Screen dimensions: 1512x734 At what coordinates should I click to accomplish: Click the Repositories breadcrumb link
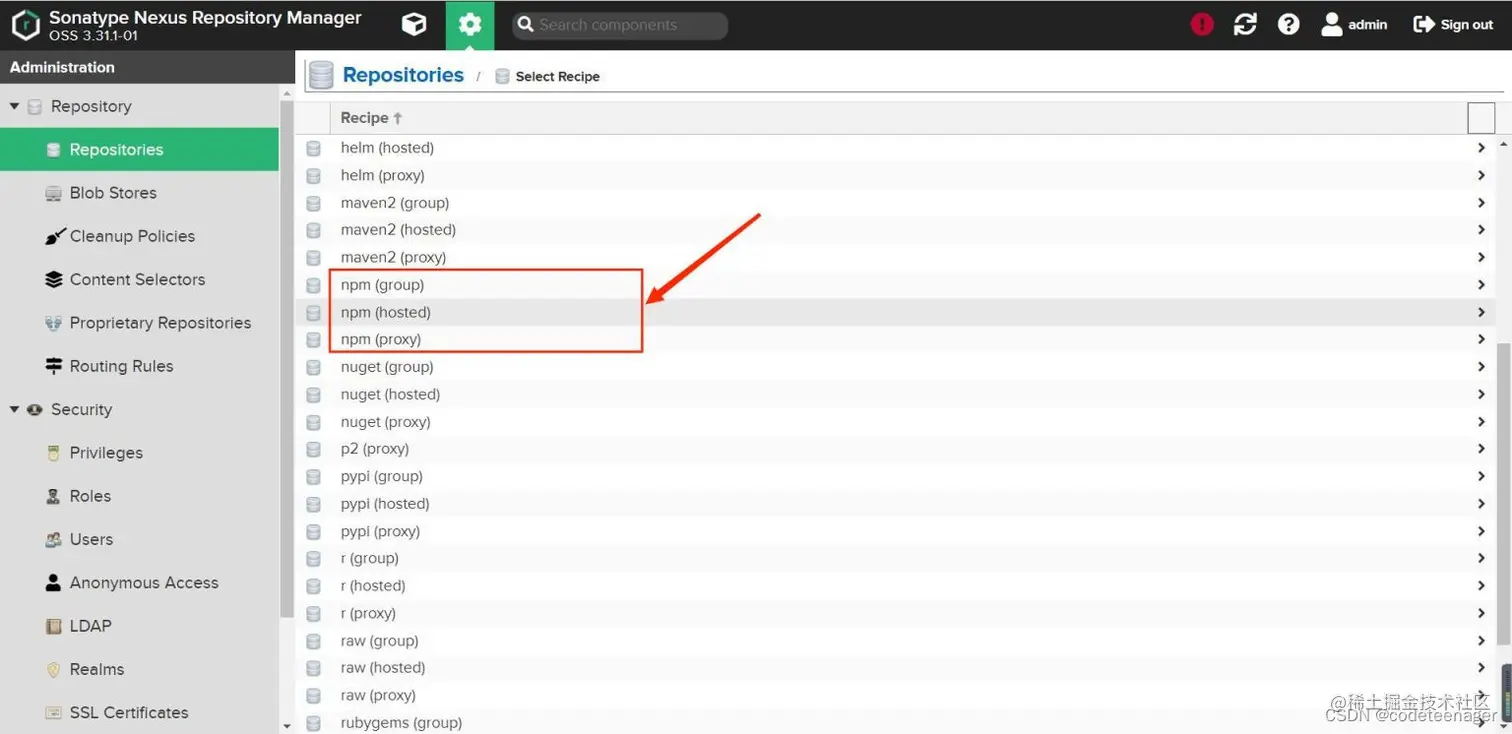pos(403,75)
